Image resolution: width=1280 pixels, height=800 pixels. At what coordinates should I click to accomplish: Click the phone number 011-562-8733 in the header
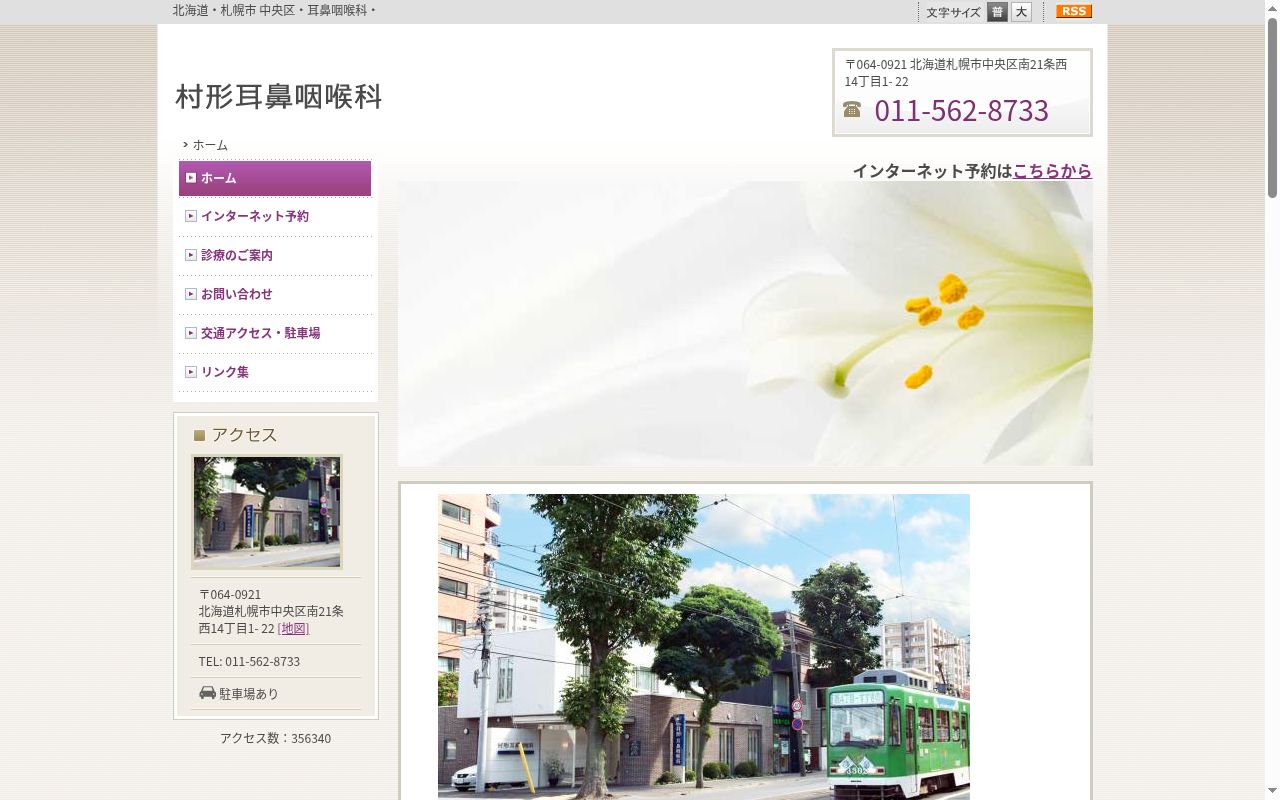(x=961, y=110)
